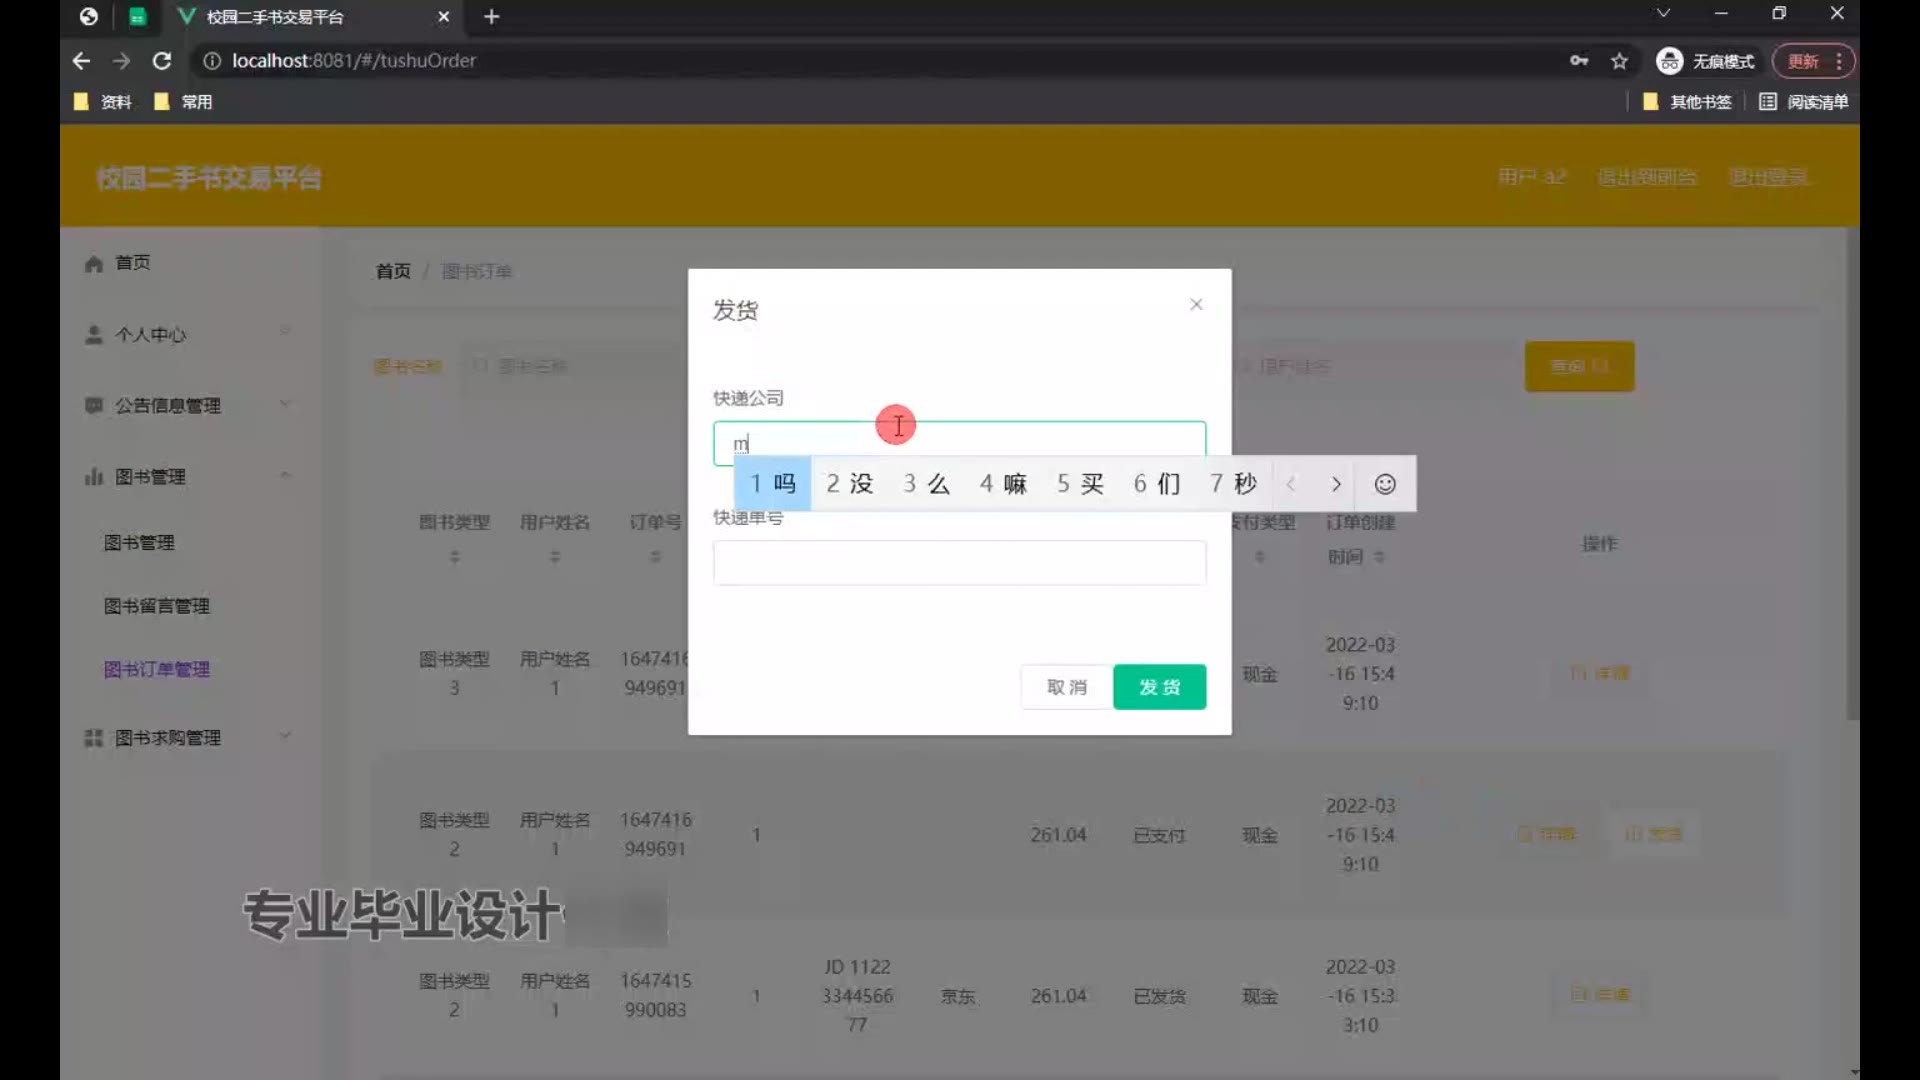1920x1080 pixels.
Task: Click the site info icon in address bar
Action: click(x=212, y=61)
